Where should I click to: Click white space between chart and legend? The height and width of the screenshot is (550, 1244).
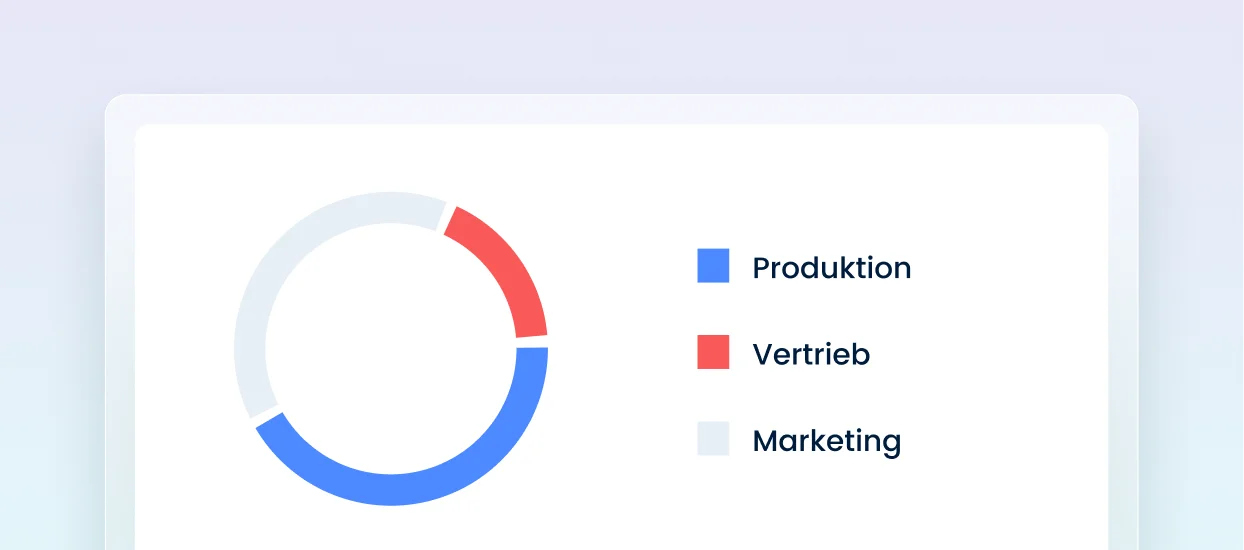(x=620, y=350)
